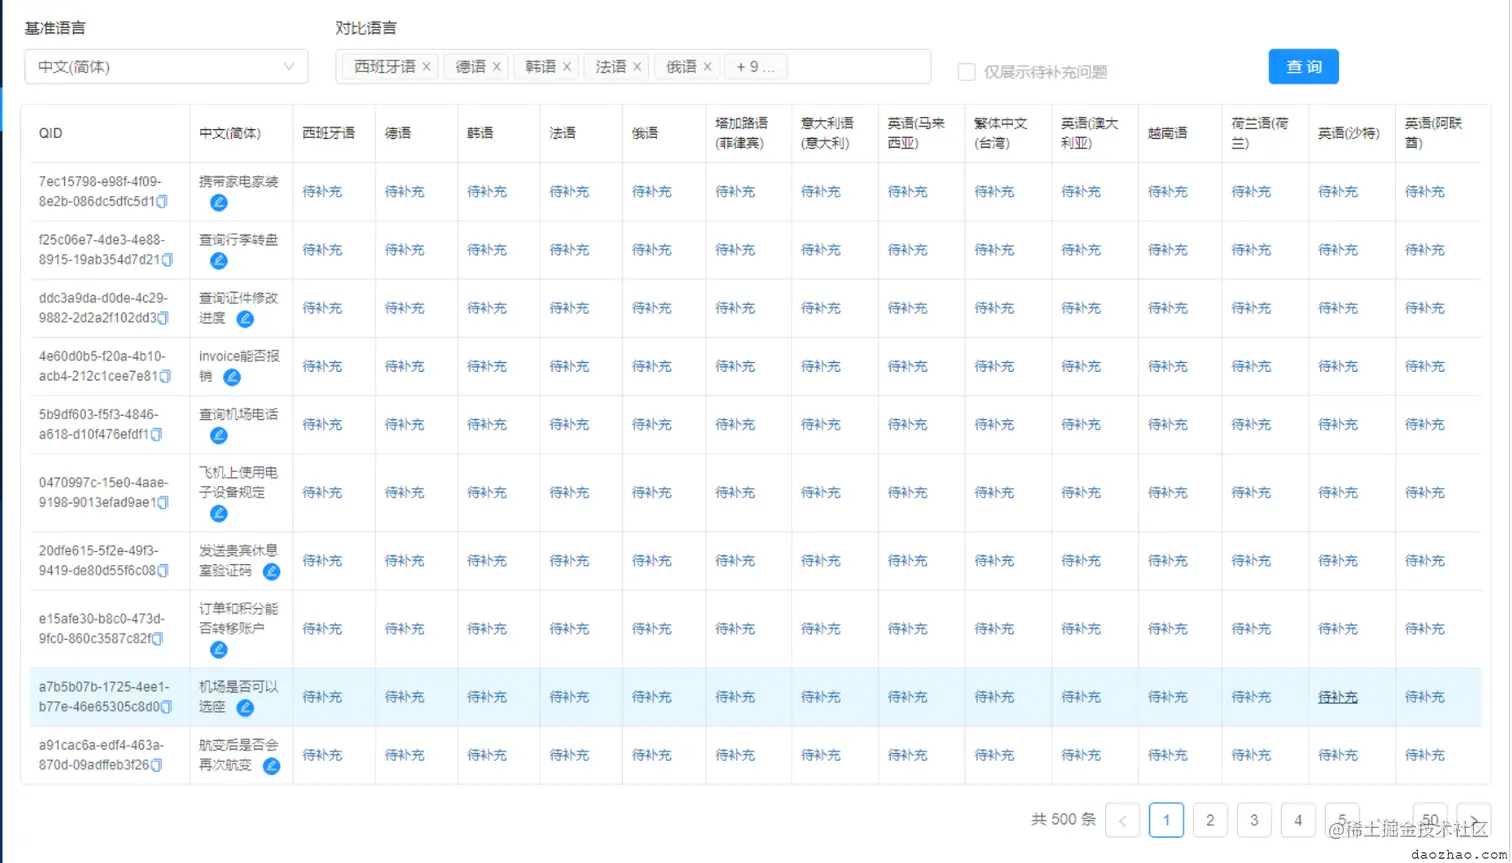Edit the 查询机场电话 question

click(x=218, y=435)
